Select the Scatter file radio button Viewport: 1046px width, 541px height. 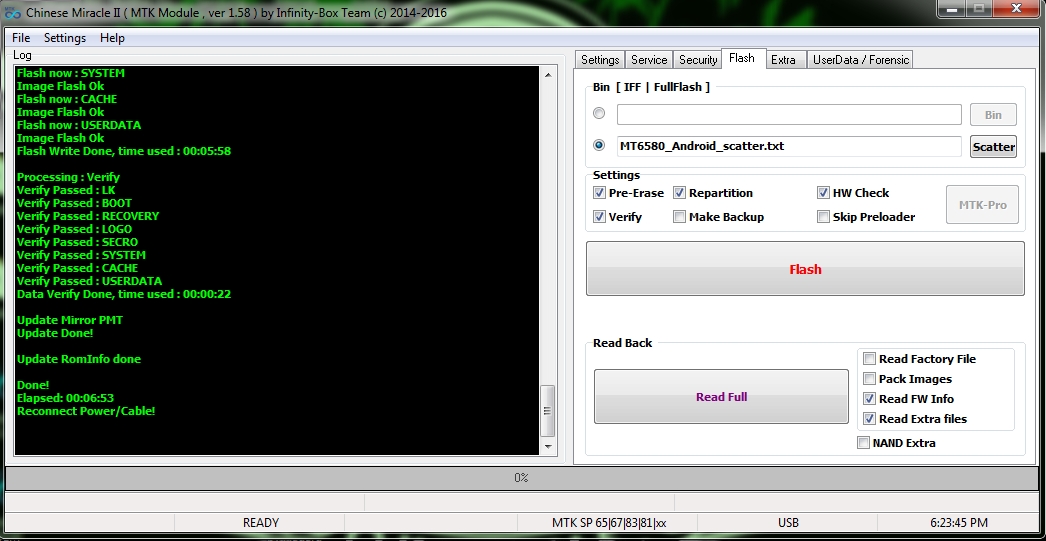599,145
